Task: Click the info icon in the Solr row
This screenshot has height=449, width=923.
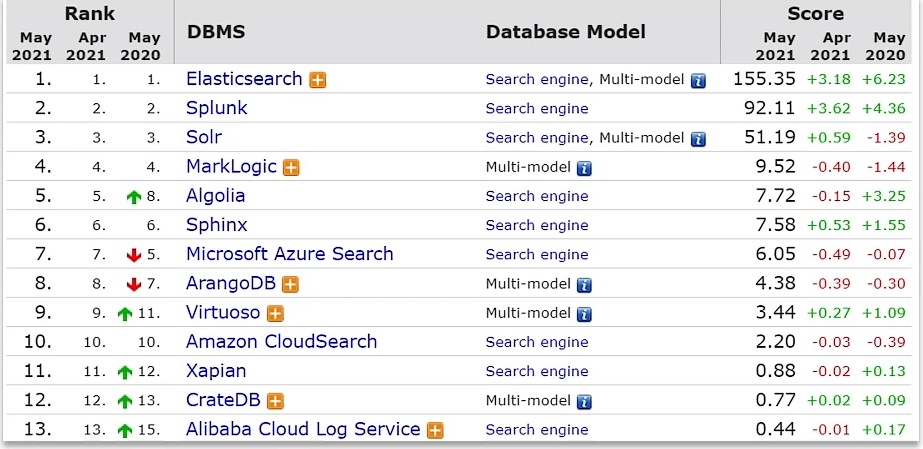Action: tap(698, 139)
